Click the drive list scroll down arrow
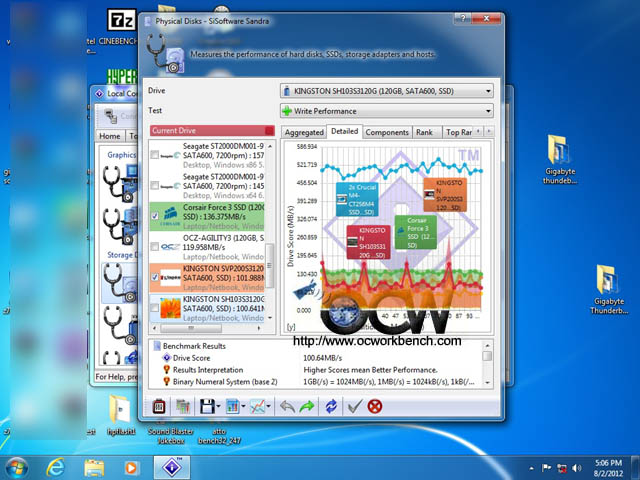Screen dimensions: 640x480 point(269,318)
